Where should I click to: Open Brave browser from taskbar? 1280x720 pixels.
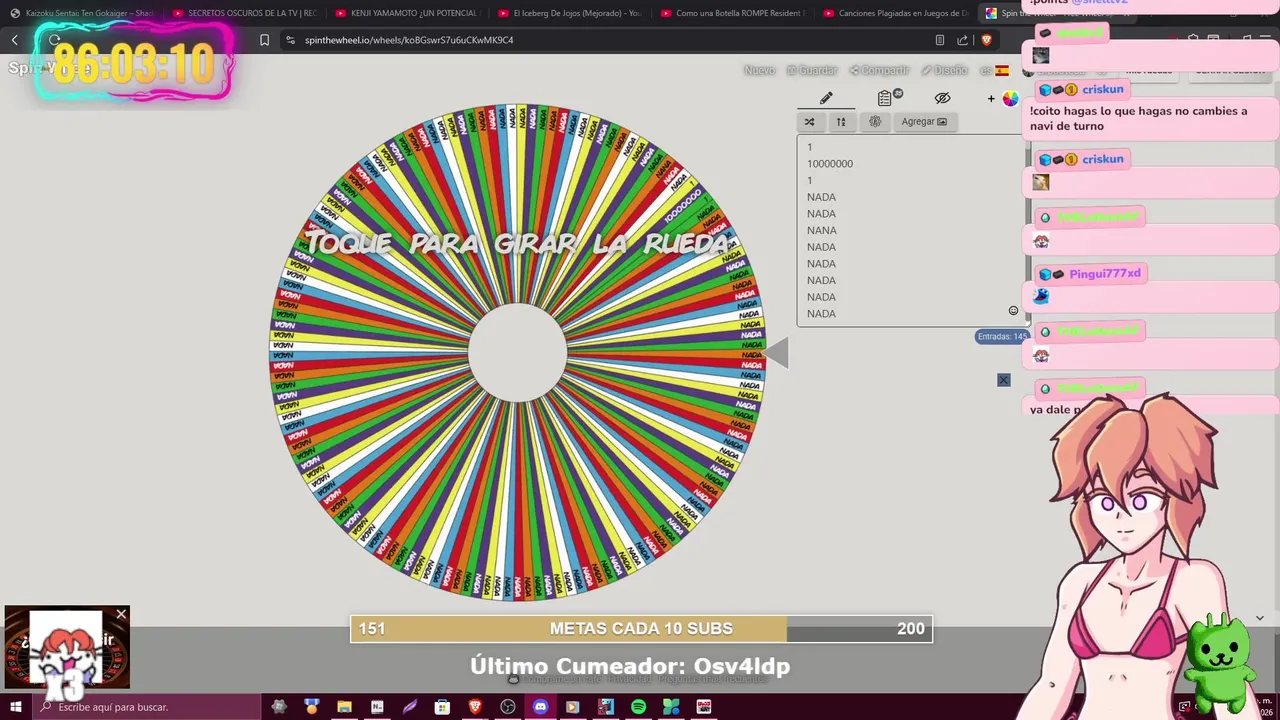pos(475,707)
